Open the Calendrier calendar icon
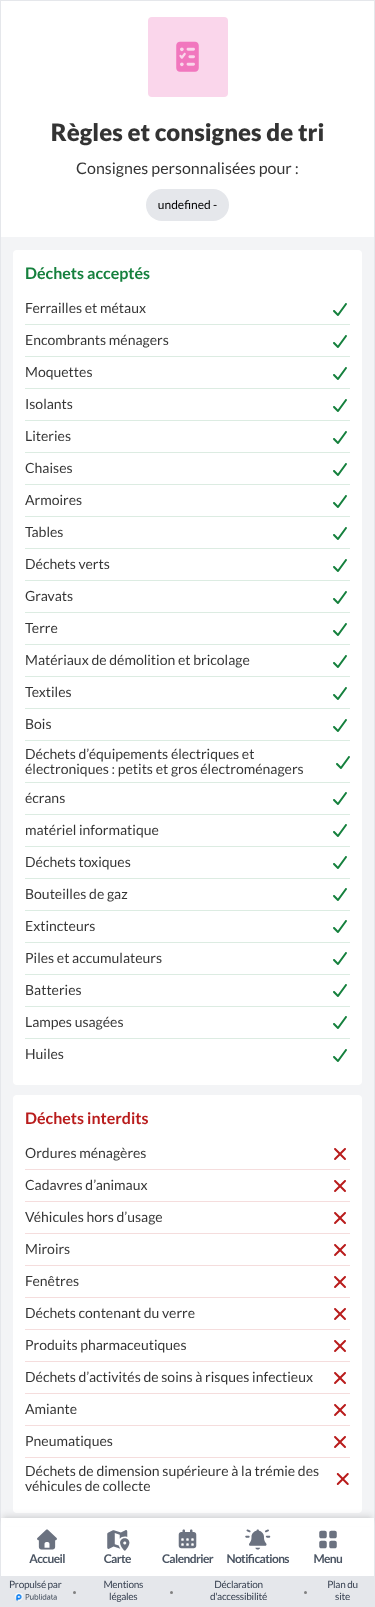 click(x=187, y=1539)
